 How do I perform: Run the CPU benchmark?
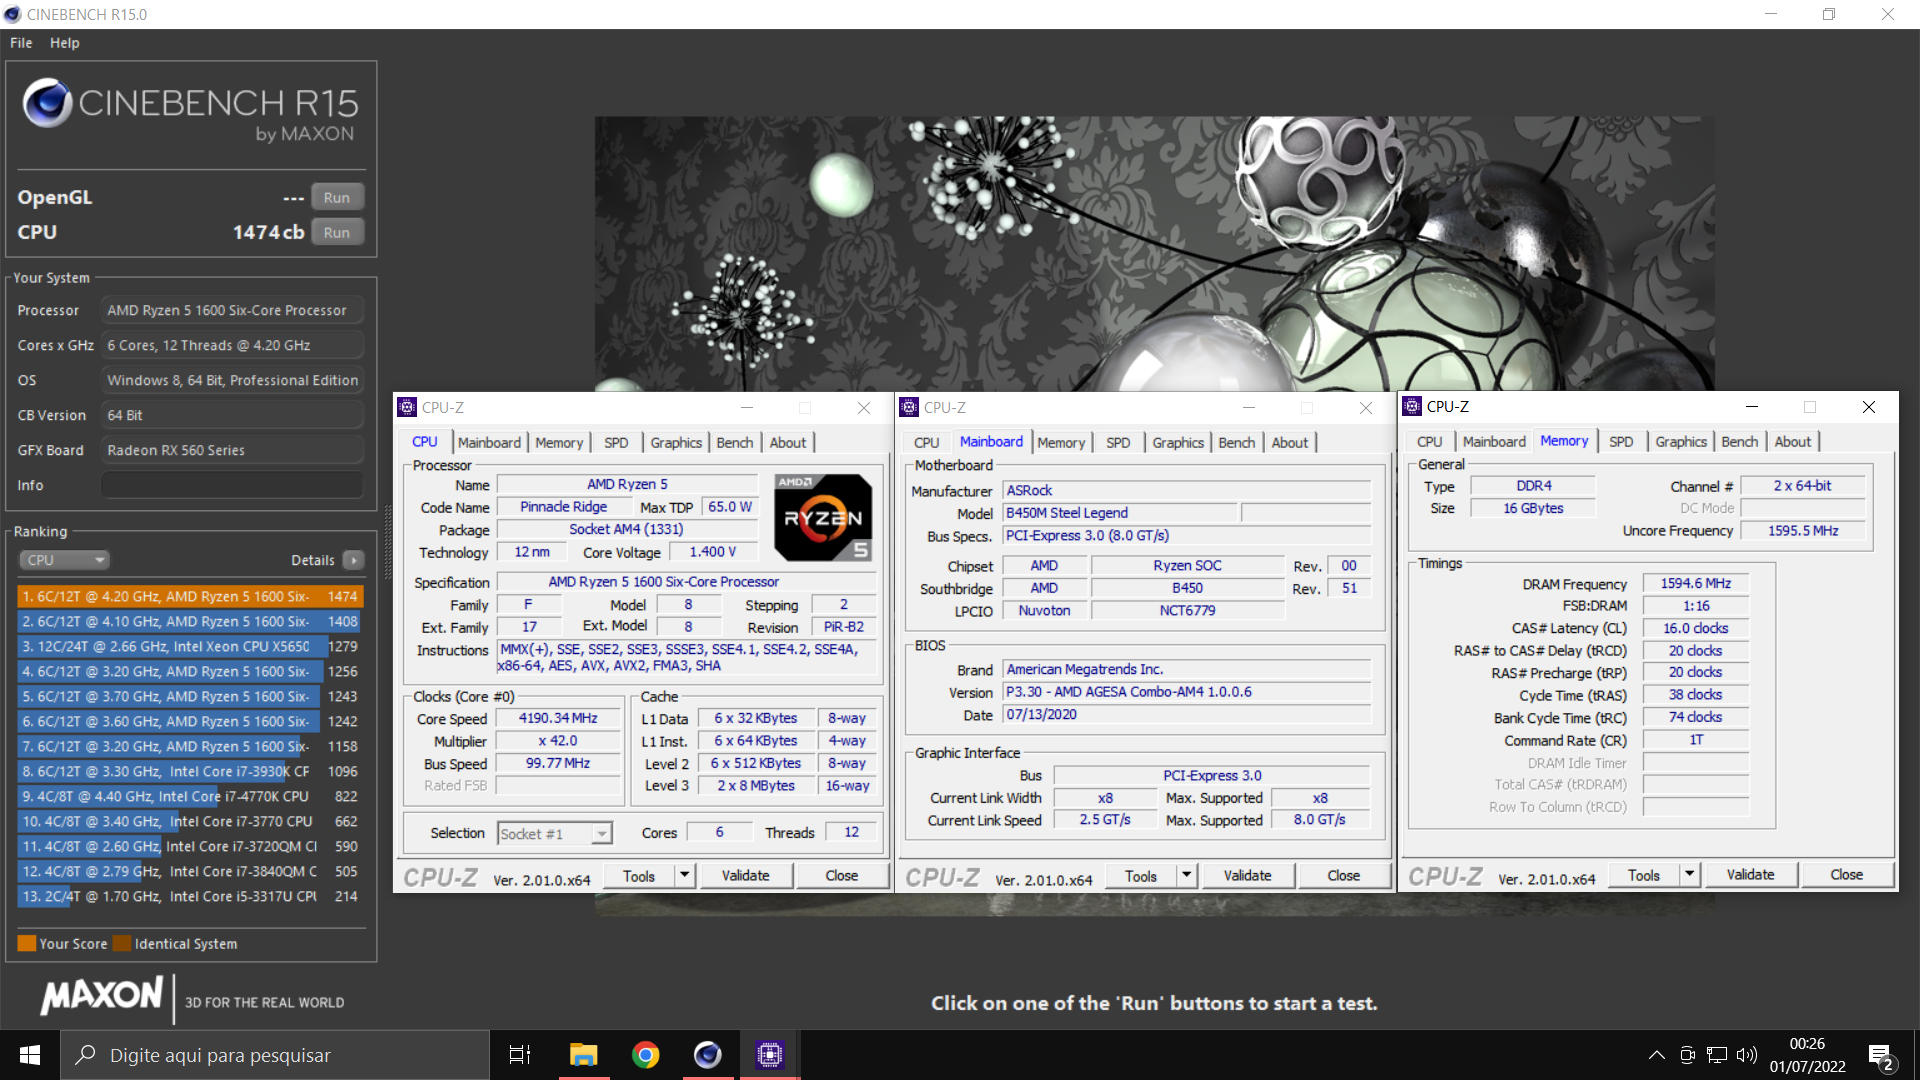[x=337, y=232]
